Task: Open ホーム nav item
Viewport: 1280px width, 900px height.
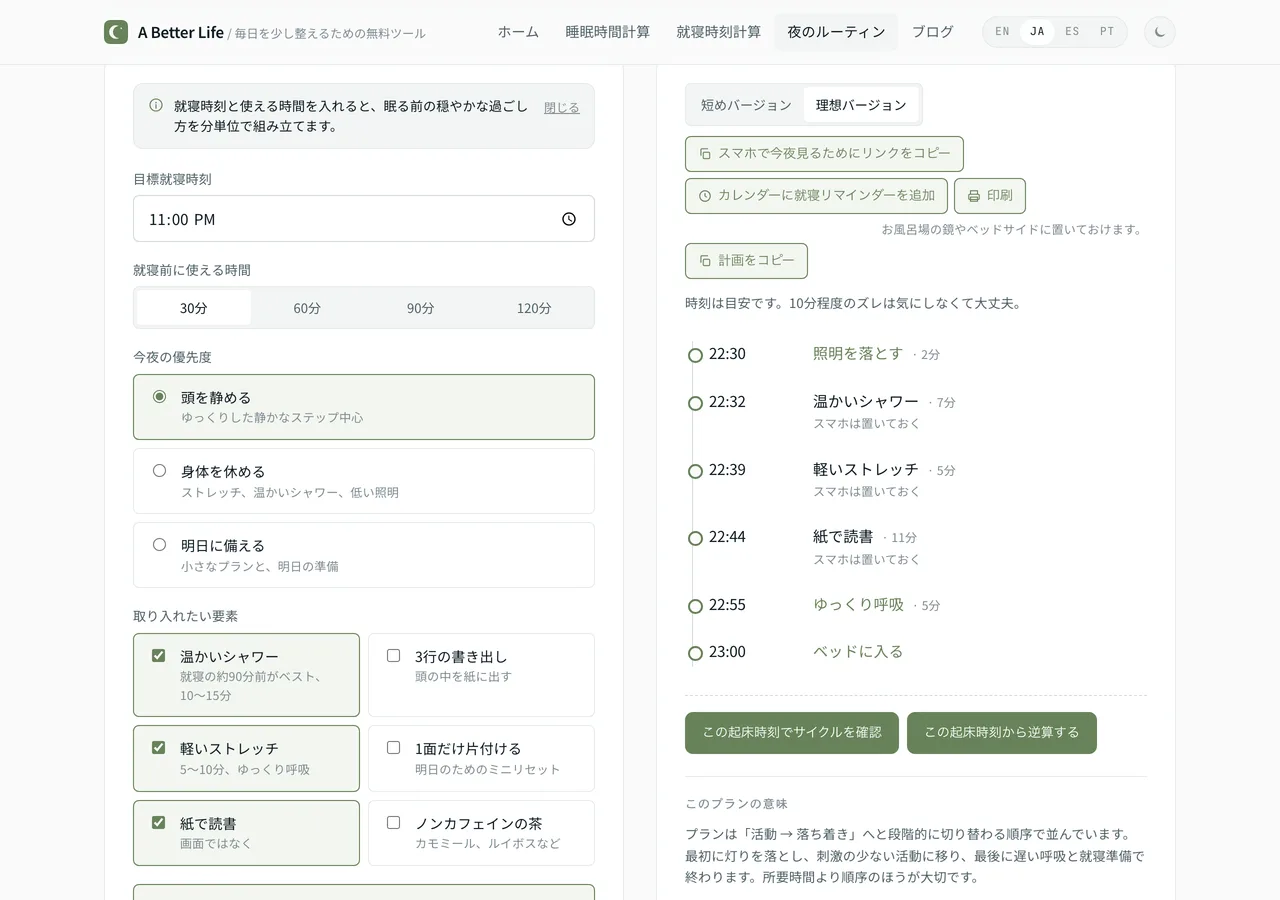Action: (518, 32)
